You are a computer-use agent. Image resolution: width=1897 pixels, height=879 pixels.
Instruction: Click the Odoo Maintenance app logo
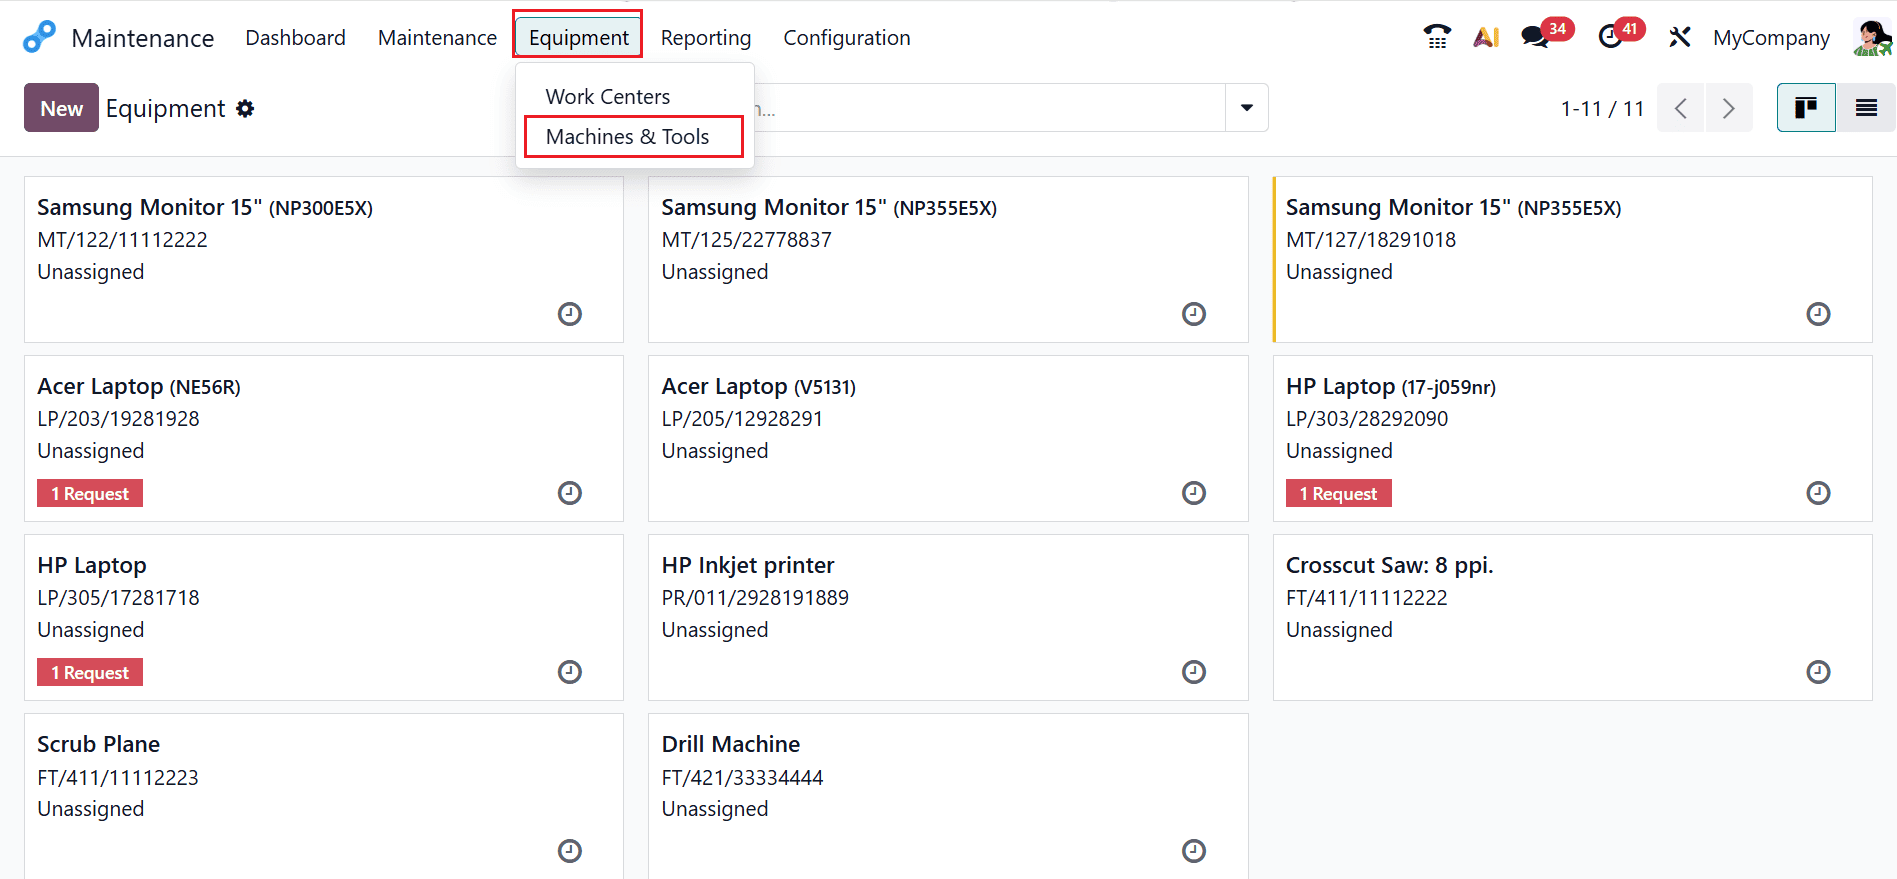39,37
